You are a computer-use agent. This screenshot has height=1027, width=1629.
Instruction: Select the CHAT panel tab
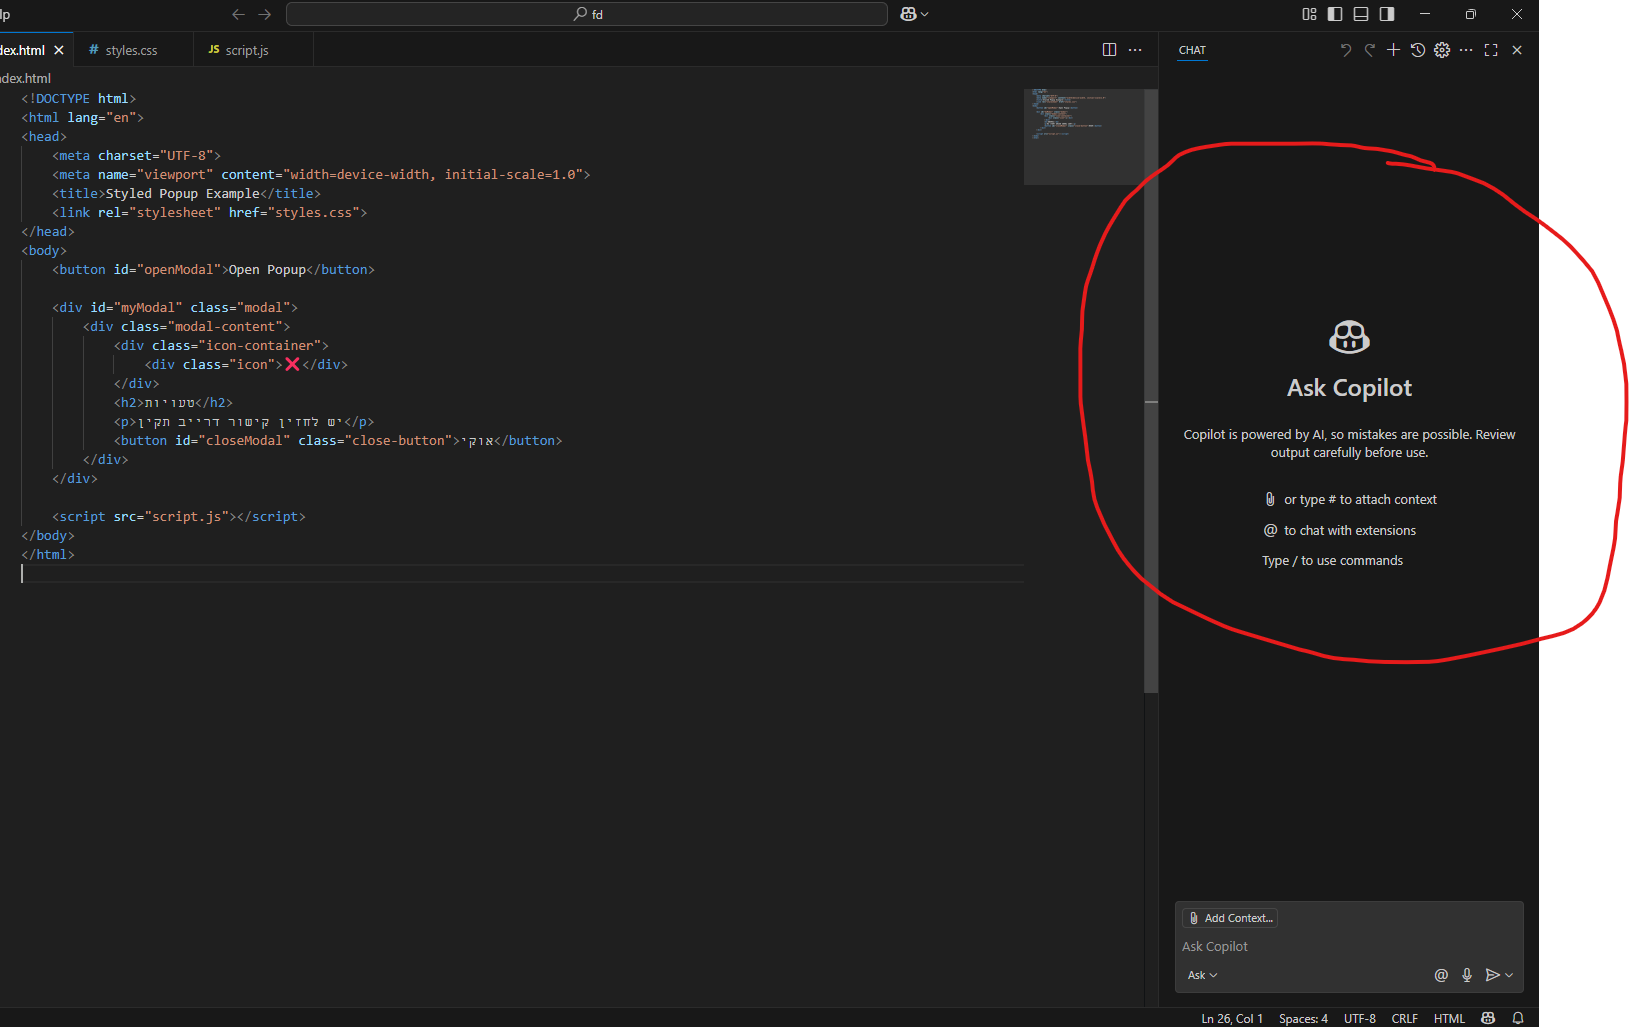click(x=1192, y=50)
